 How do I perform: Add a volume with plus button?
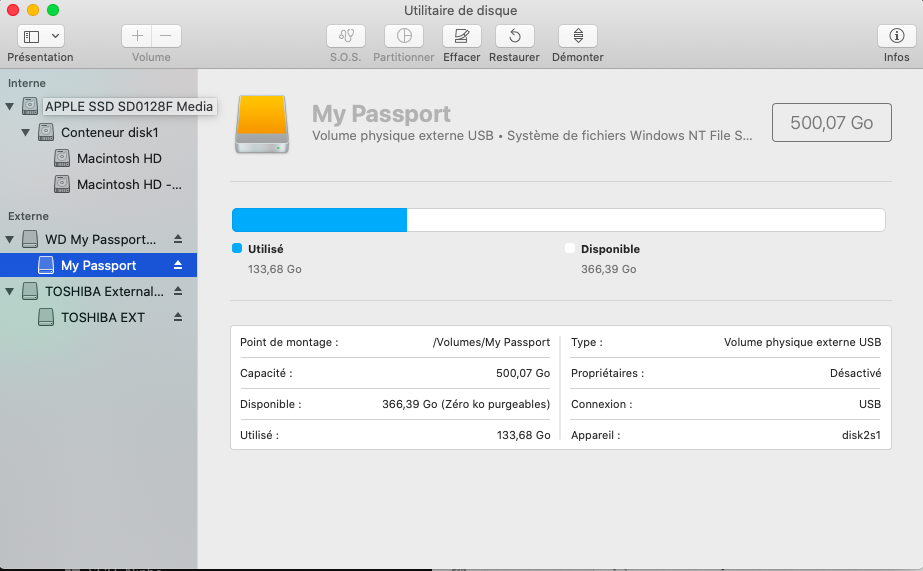coord(138,36)
